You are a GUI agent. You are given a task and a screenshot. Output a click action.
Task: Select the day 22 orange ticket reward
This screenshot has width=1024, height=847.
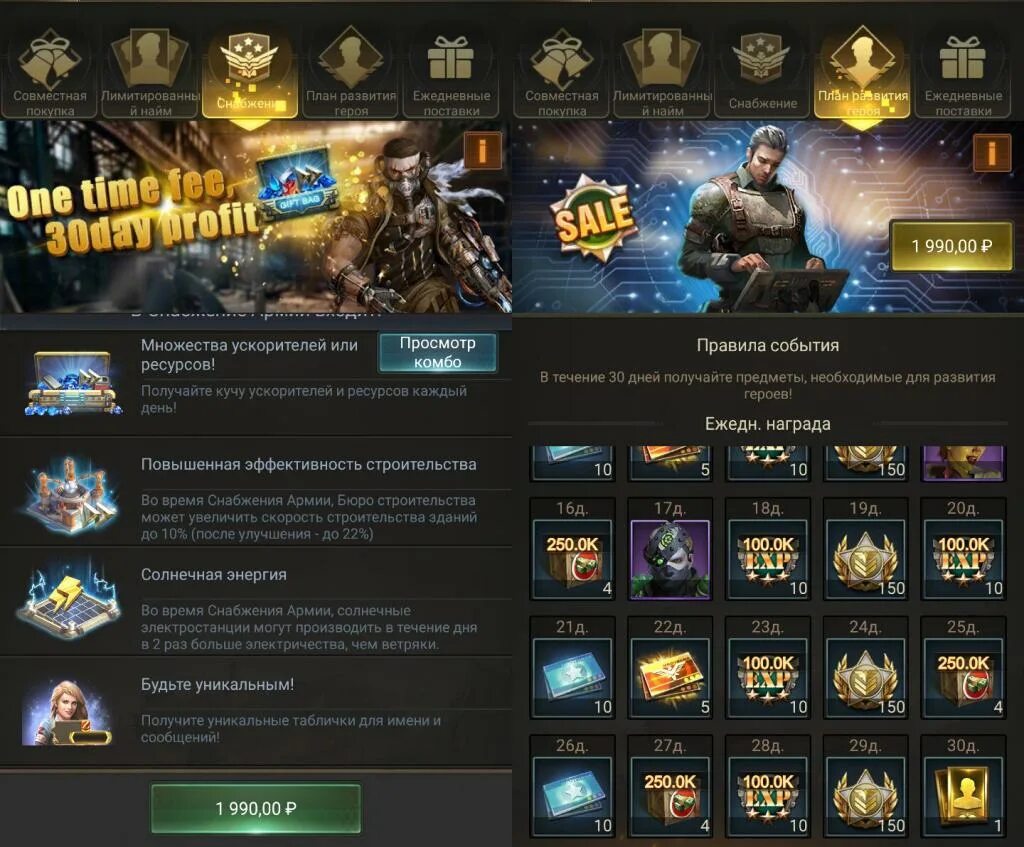pos(669,678)
